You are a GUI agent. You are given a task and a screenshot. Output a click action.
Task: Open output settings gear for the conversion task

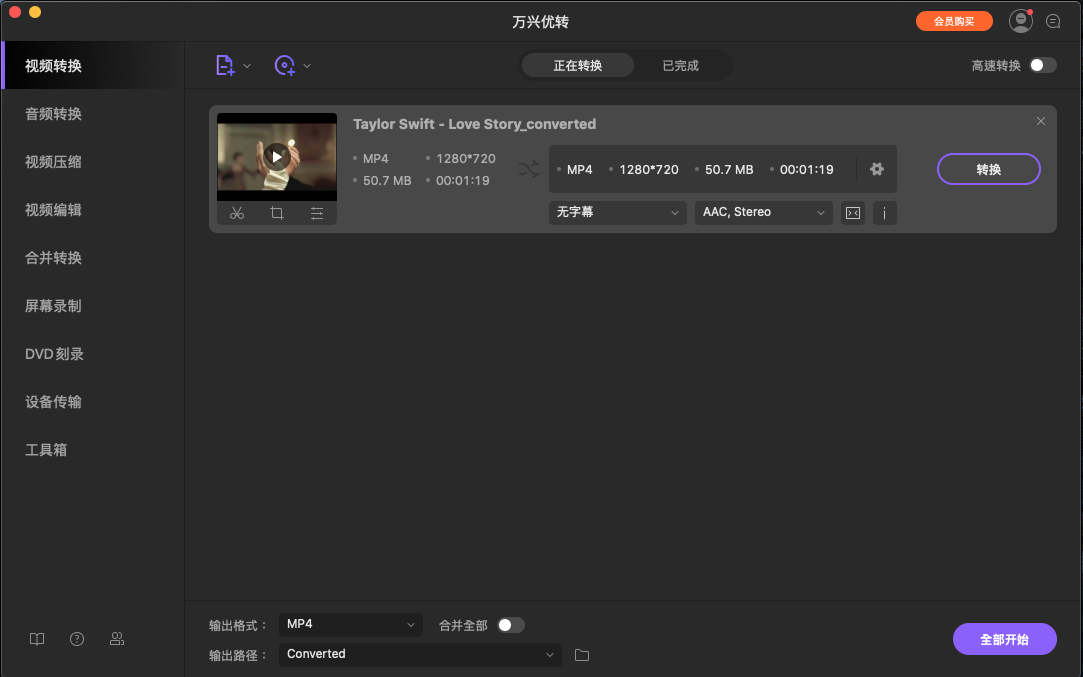876,169
